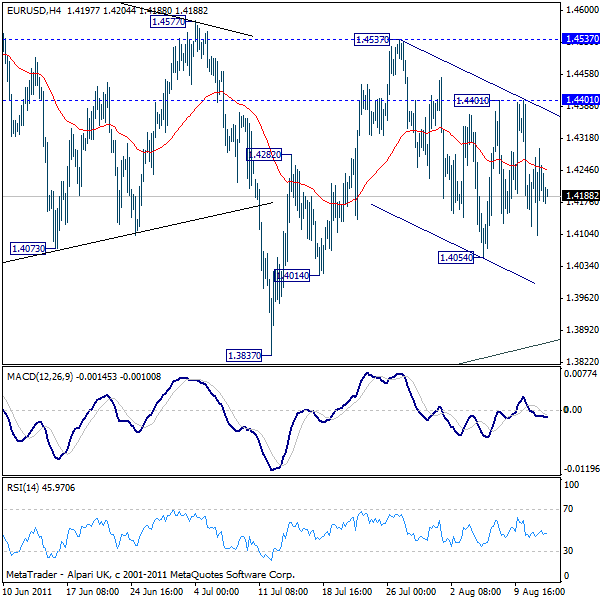The width and height of the screenshot is (600, 600).
Task: Click the 1.40730 price label
Action: point(27,248)
